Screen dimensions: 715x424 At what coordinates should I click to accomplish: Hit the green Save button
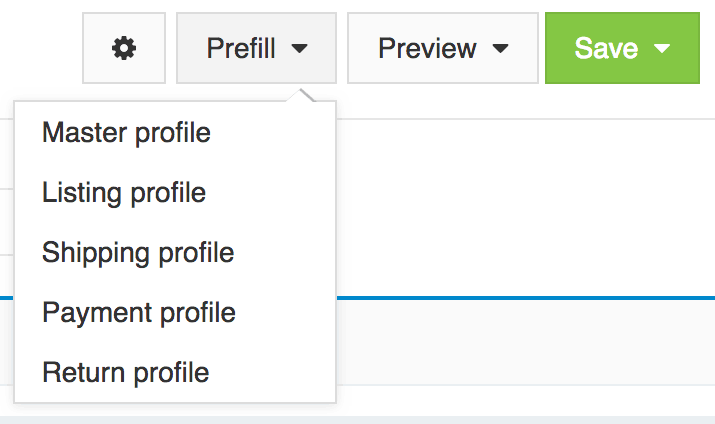[x=607, y=48]
